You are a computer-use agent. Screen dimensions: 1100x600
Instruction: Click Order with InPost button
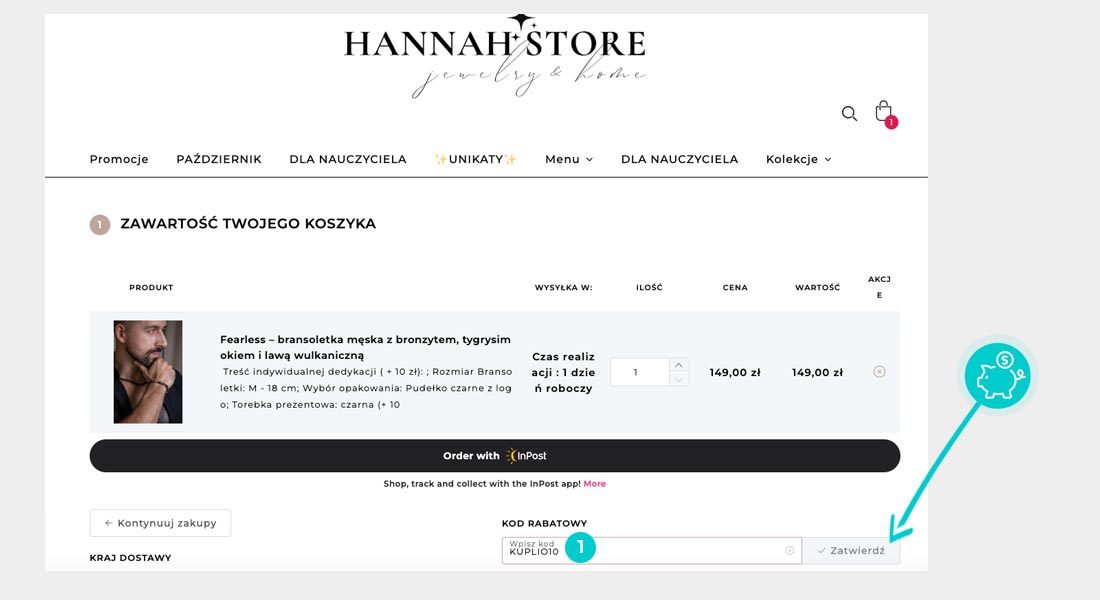(495, 456)
